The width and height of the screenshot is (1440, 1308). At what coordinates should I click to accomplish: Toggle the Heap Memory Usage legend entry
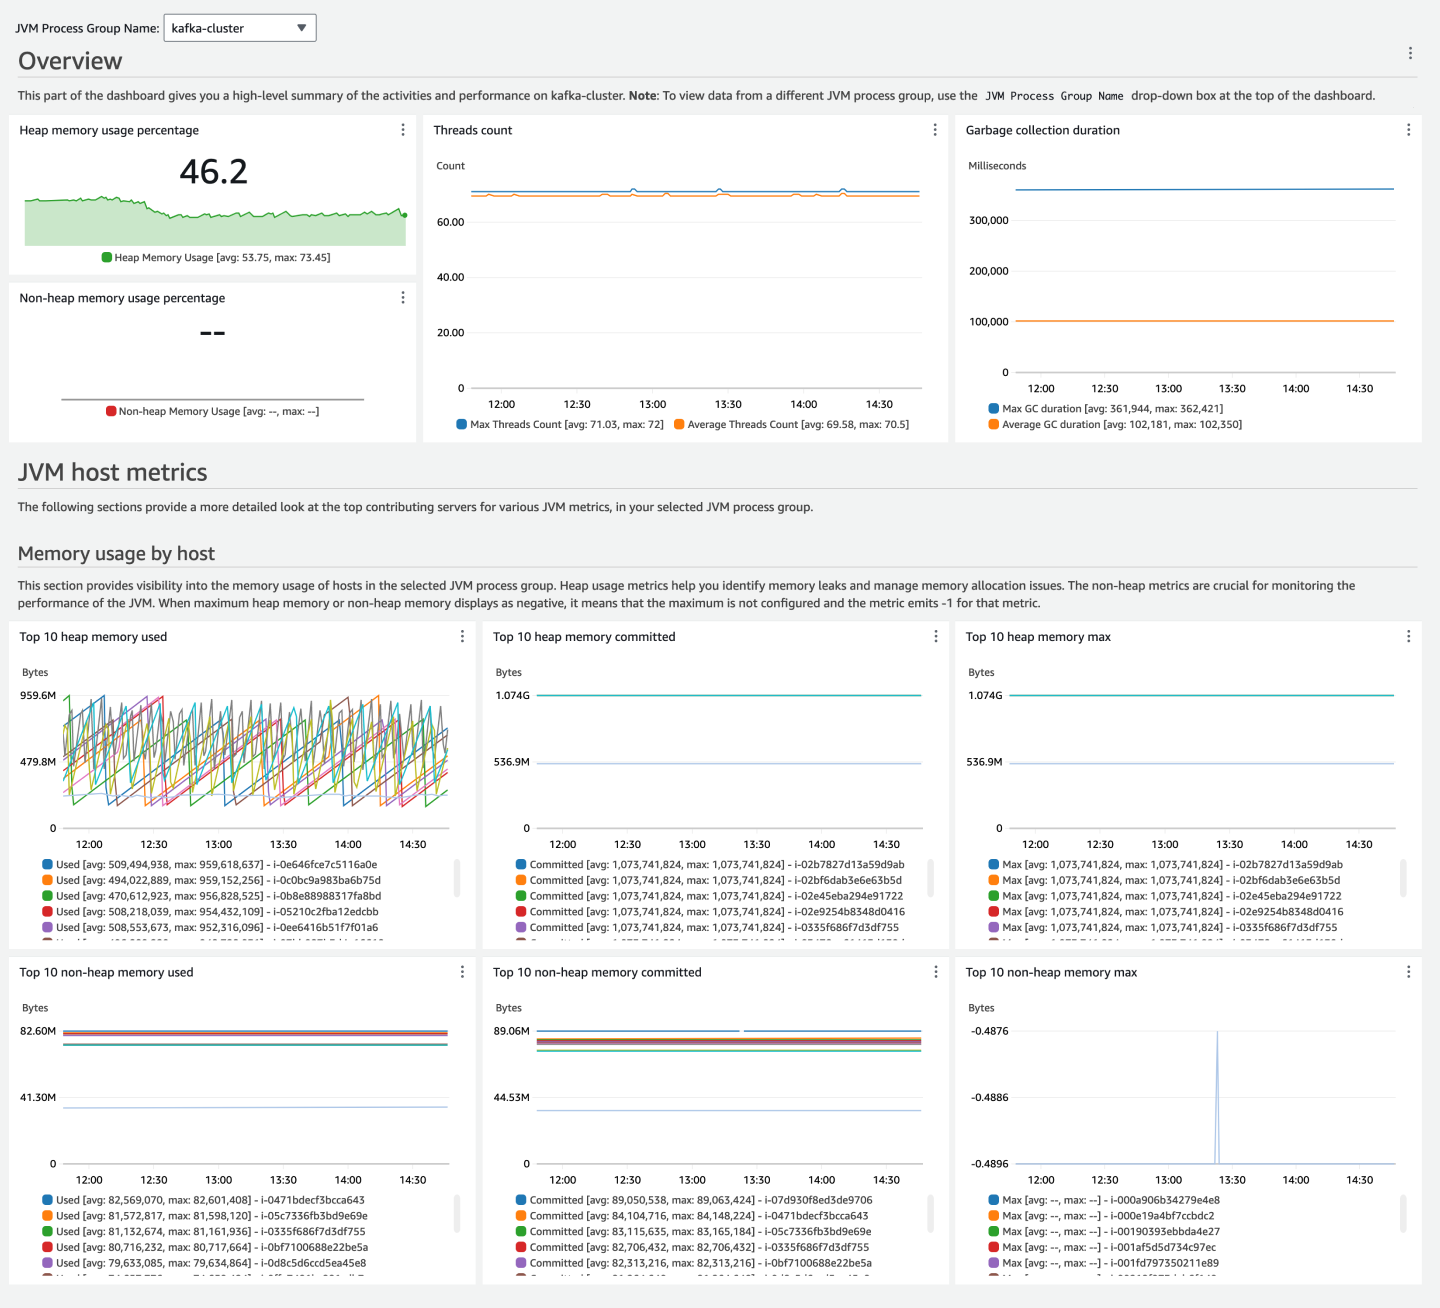215,257
